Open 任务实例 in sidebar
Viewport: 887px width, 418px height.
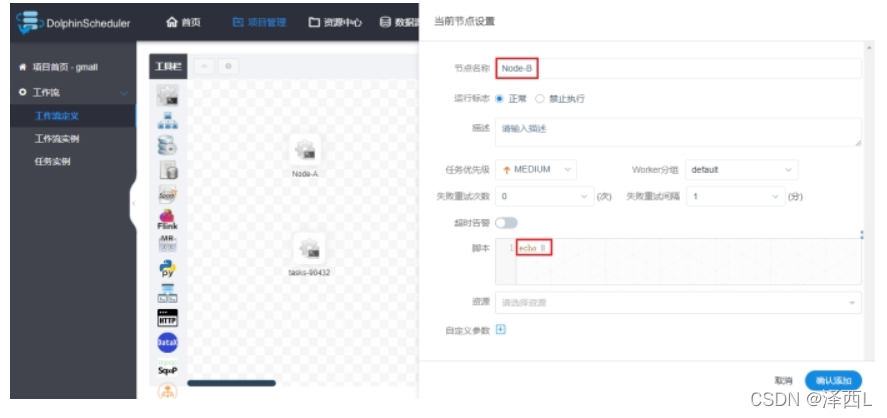pyautogui.click(x=52, y=162)
